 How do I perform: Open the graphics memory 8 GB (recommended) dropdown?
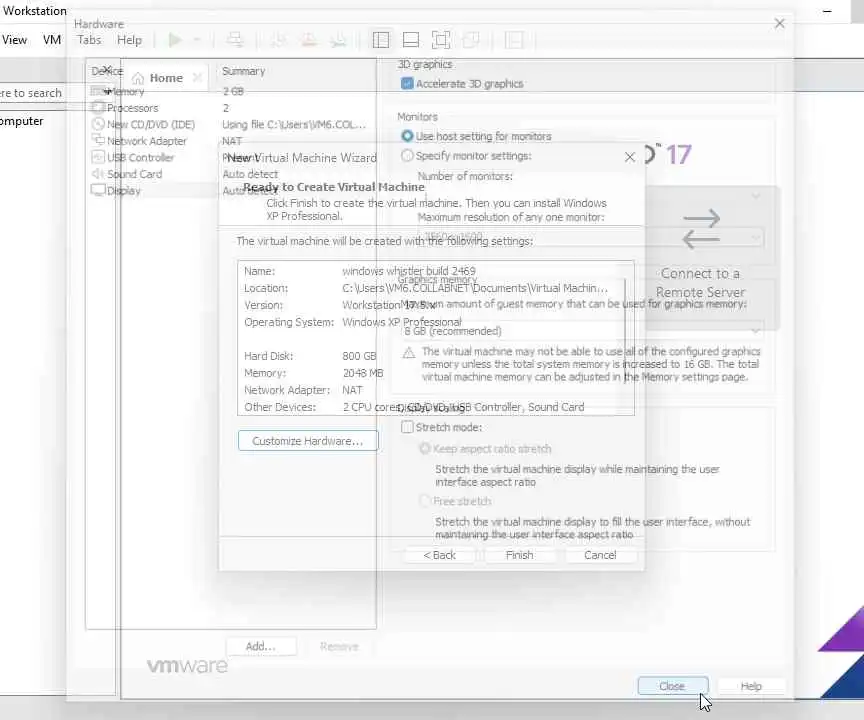click(x=755, y=331)
